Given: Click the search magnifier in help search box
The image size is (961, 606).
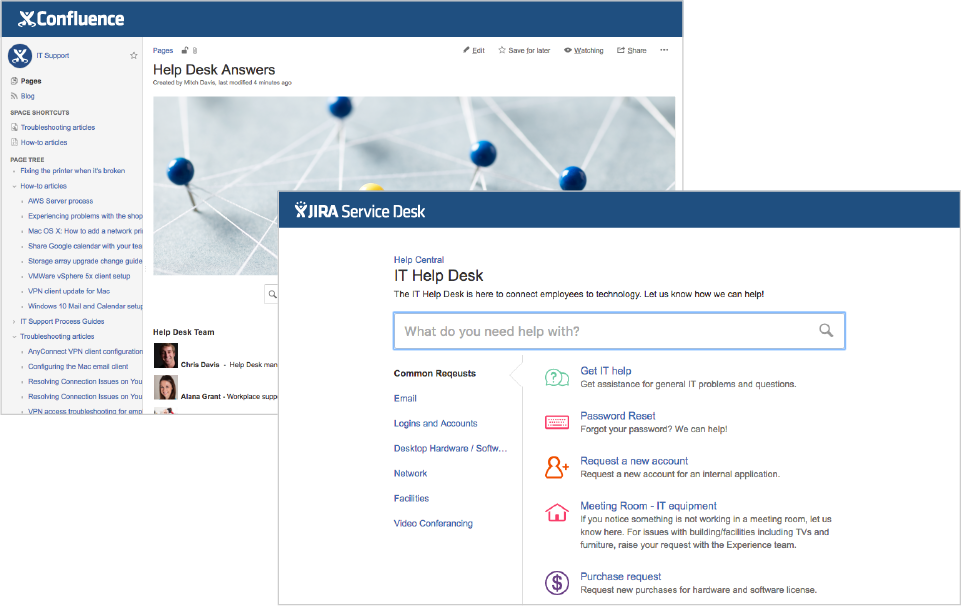Looking at the screenshot, I should tap(826, 331).
